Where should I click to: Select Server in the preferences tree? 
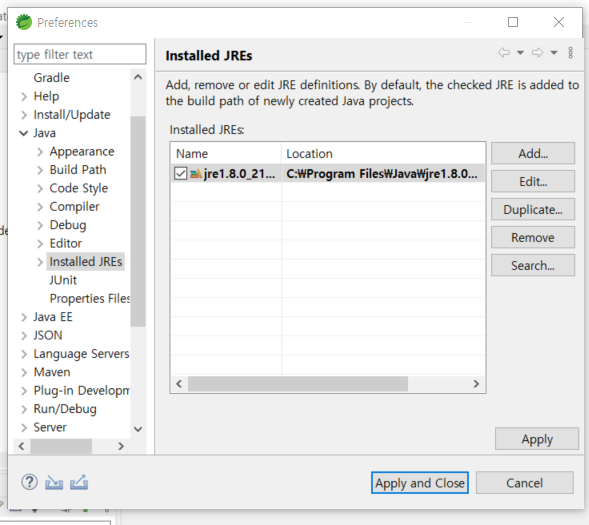click(50, 427)
